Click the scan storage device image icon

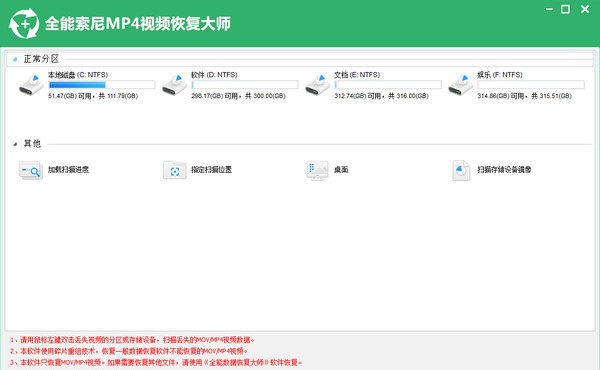(x=461, y=170)
